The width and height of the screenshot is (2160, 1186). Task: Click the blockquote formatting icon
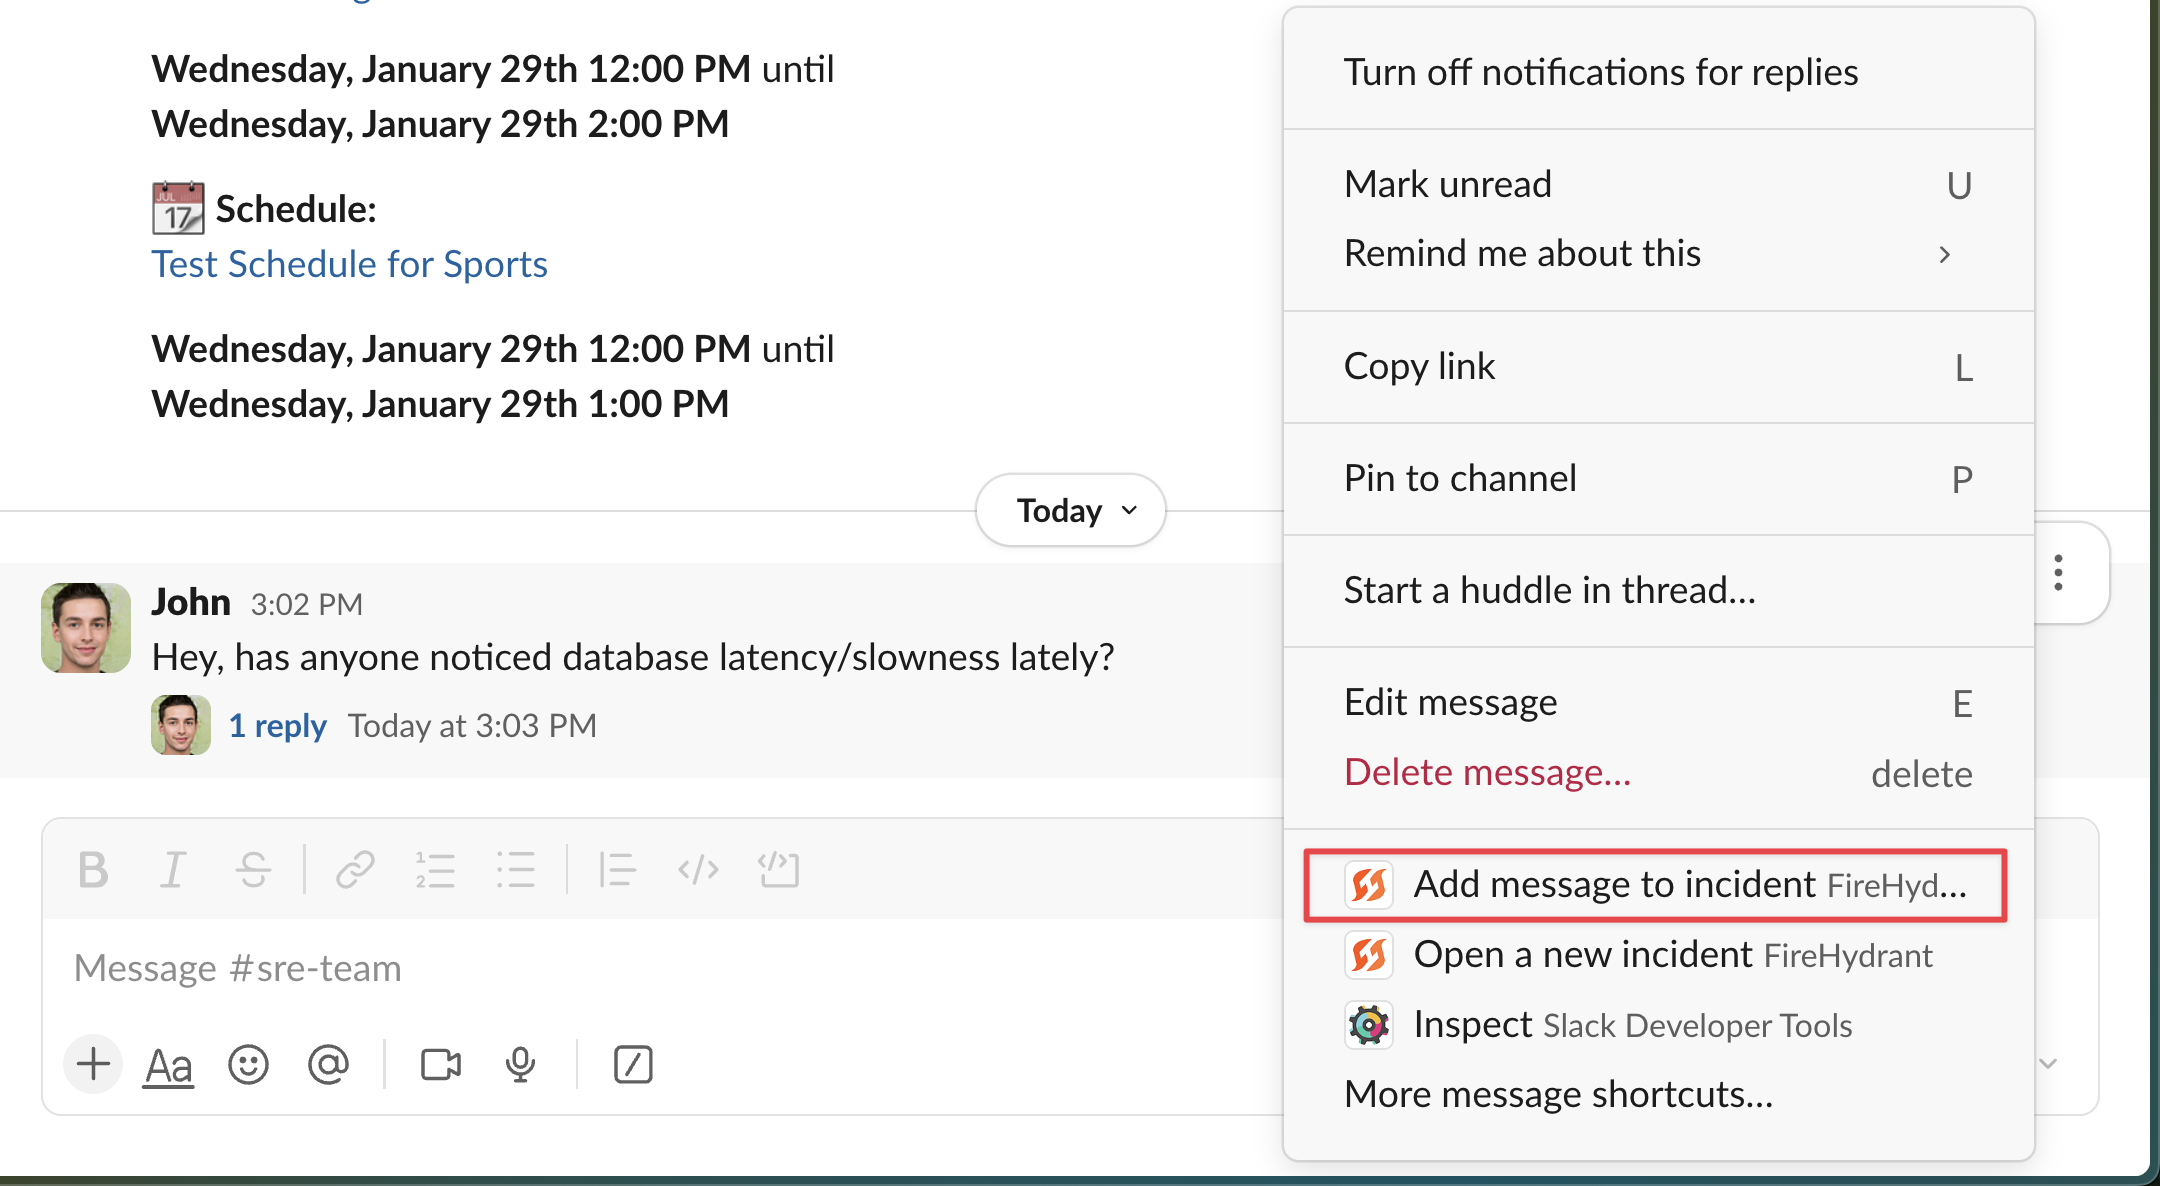617,869
